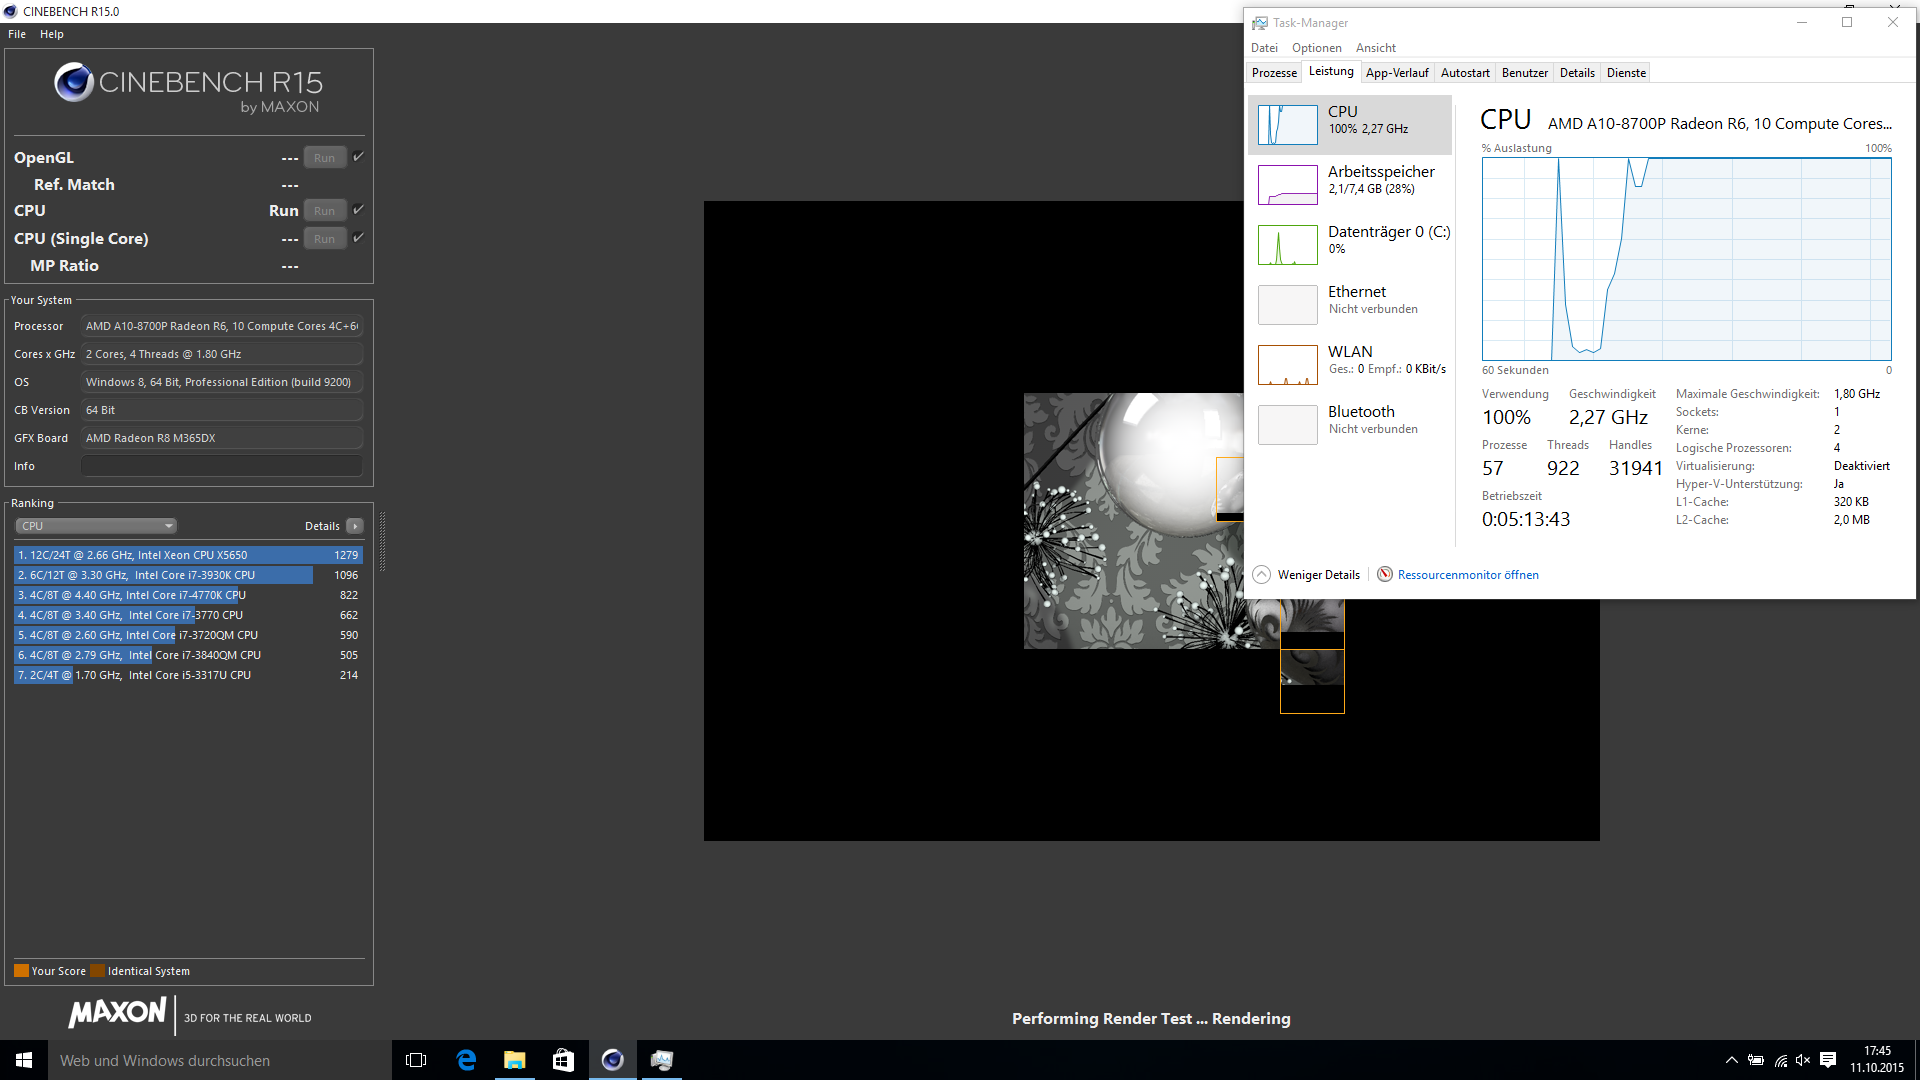
Task: Open the Cinebench File menu
Action: click(17, 34)
